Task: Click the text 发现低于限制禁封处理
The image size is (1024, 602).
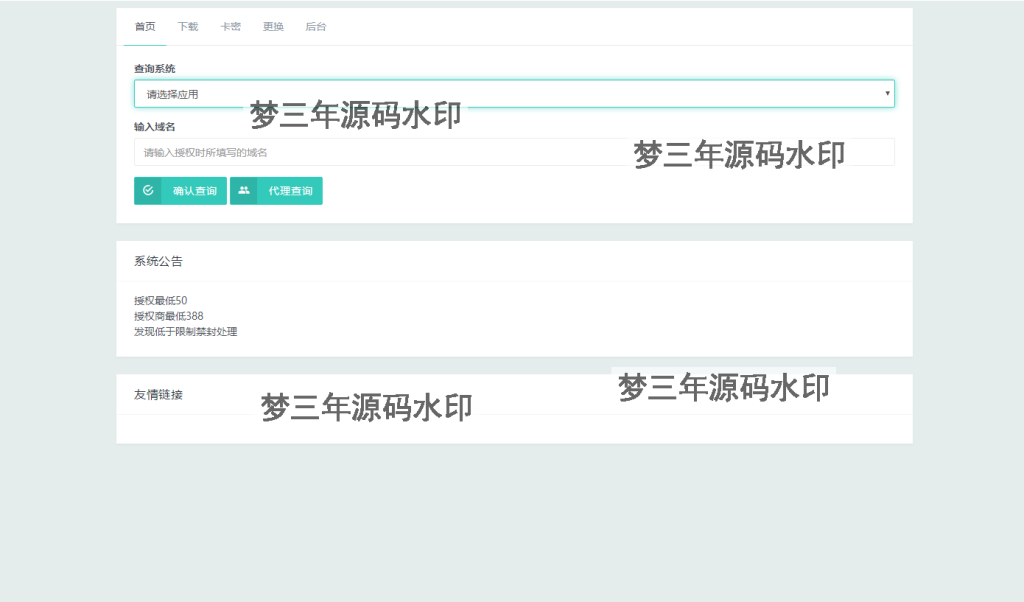Action: click(x=185, y=332)
